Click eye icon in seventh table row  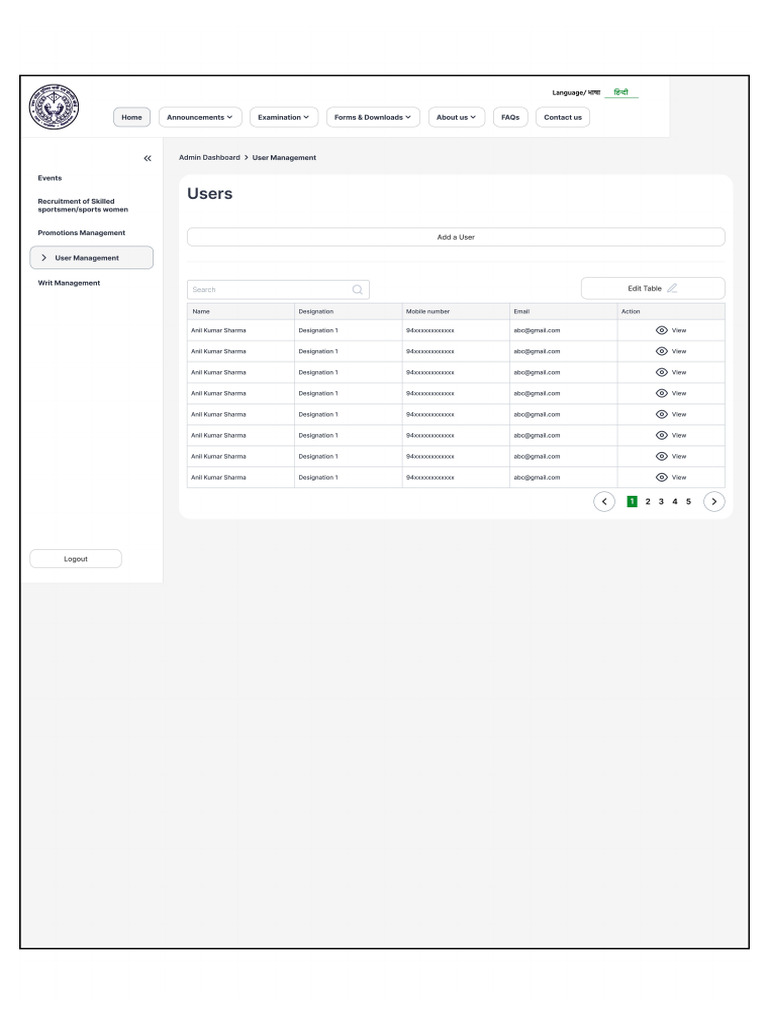[x=662, y=456]
